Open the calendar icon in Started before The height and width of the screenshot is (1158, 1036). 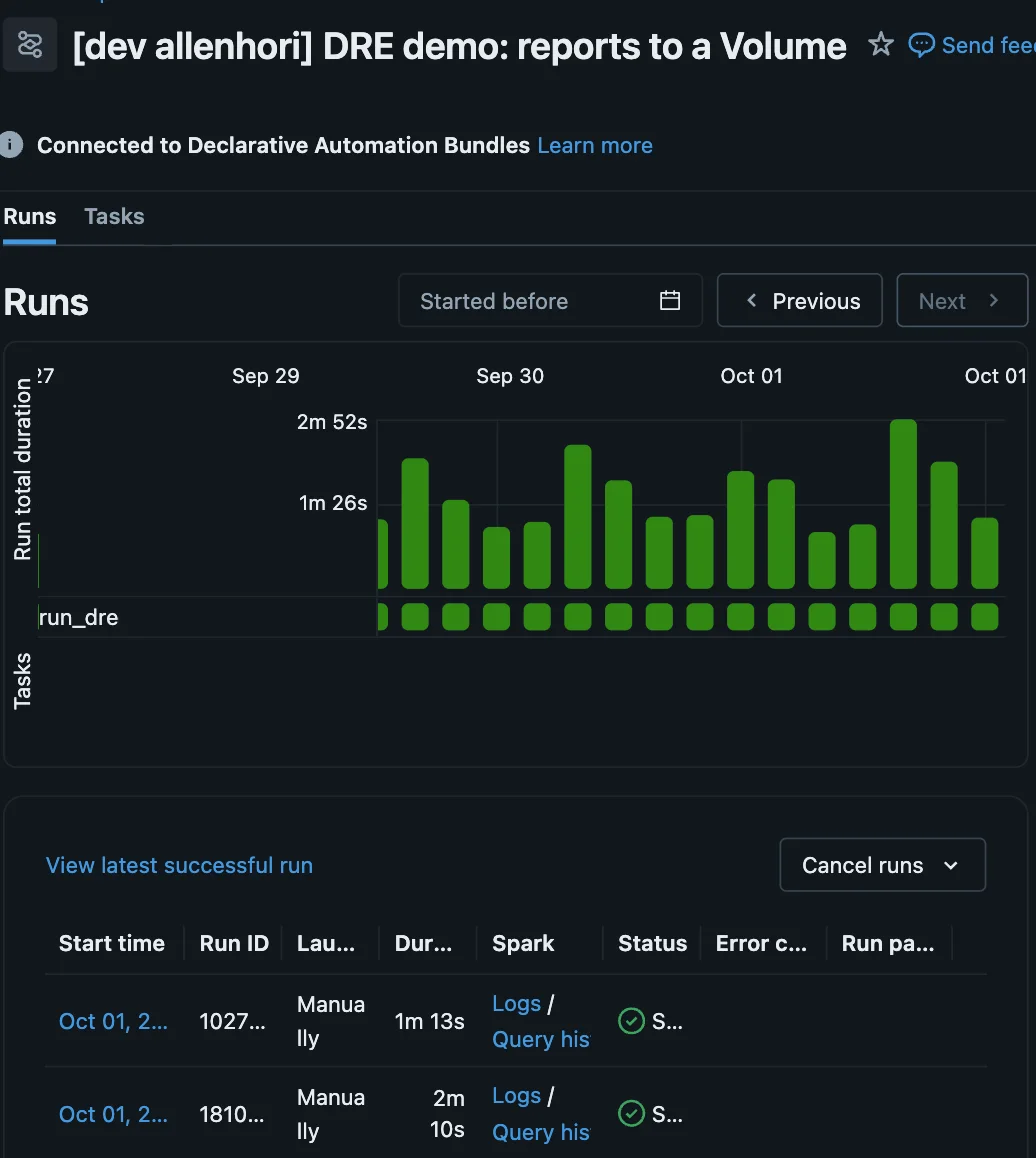670,301
